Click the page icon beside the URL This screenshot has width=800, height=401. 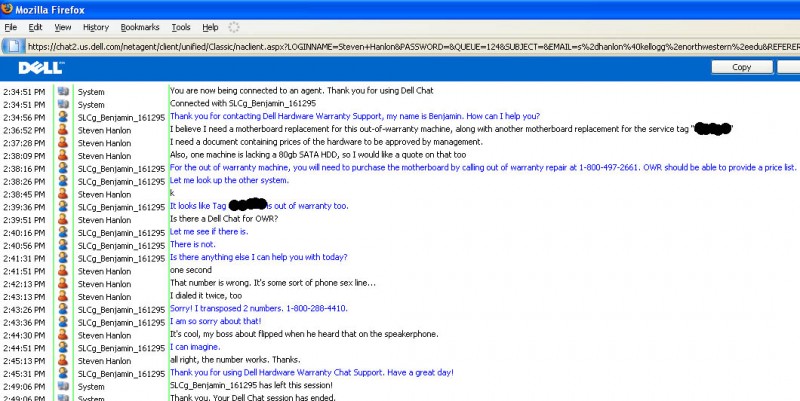(x=13, y=46)
